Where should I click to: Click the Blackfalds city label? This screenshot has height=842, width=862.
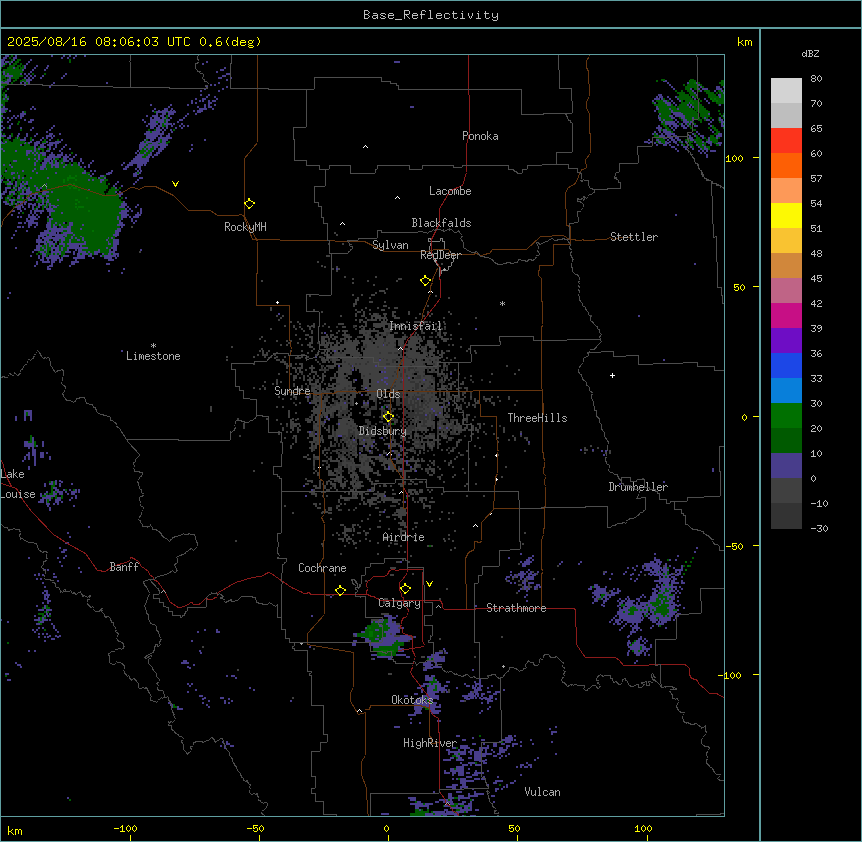click(x=441, y=223)
